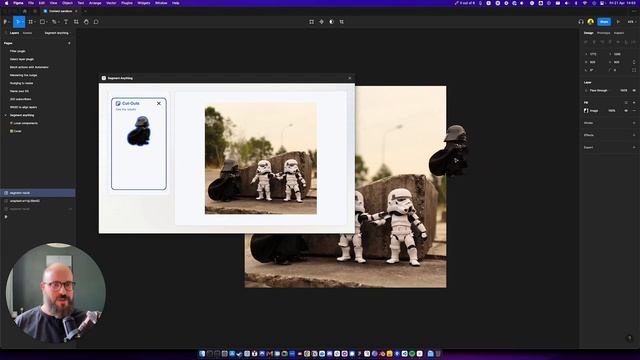Select the Rectangle shape tool
Image resolution: width=640 pixels, height=360 pixels.
[x=42, y=22]
